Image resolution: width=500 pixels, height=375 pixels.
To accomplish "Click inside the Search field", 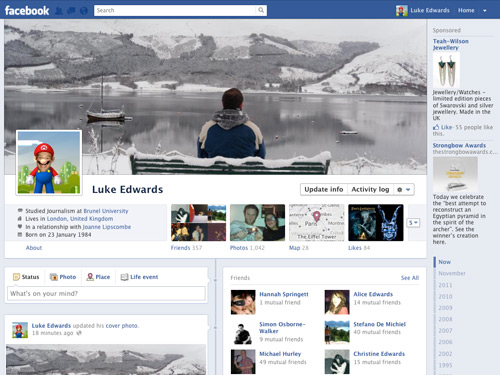I will click(175, 10).
